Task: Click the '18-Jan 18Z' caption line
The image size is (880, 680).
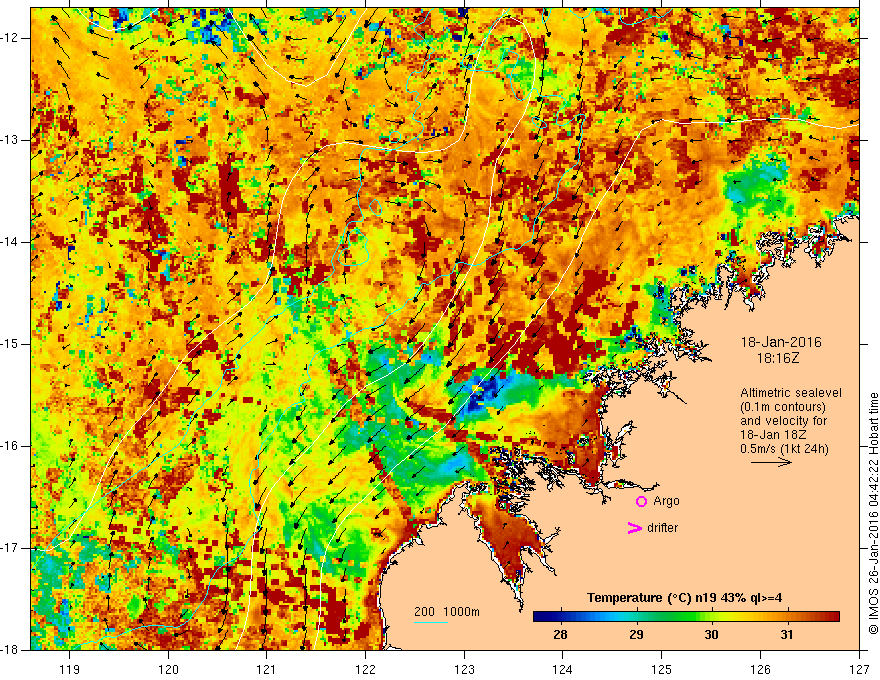Action: click(x=776, y=435)
